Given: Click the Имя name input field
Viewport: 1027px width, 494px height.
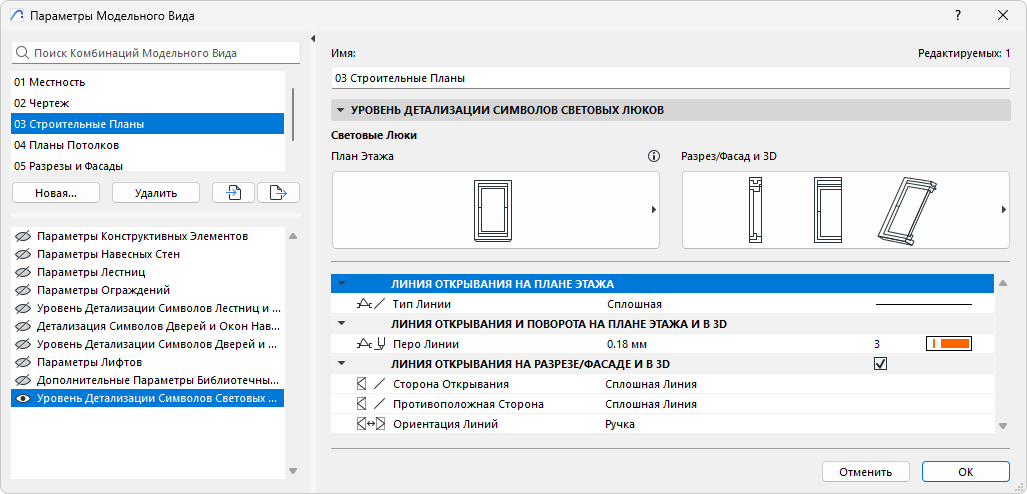Looking at the screenshot, I should 671,78.
